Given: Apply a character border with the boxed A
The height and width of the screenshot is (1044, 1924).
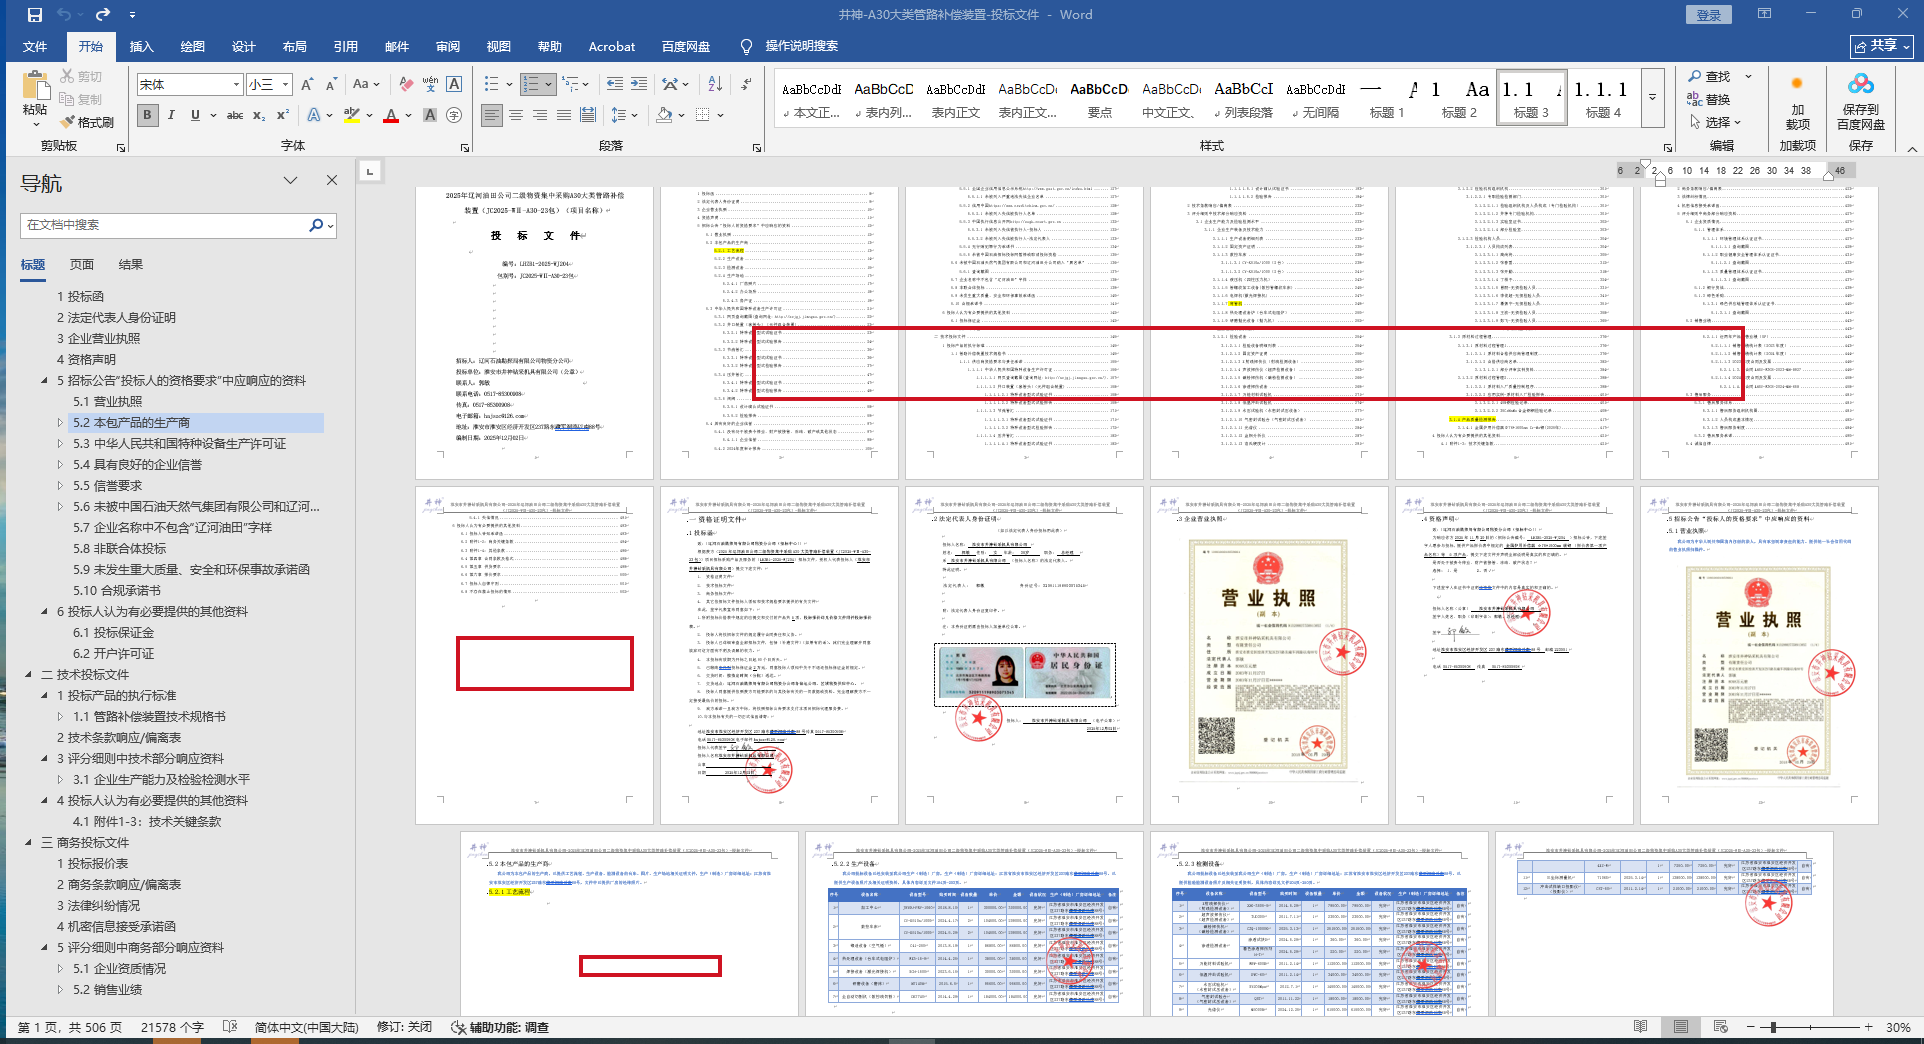Looking at the screenshot, I should tap(454, 84).
